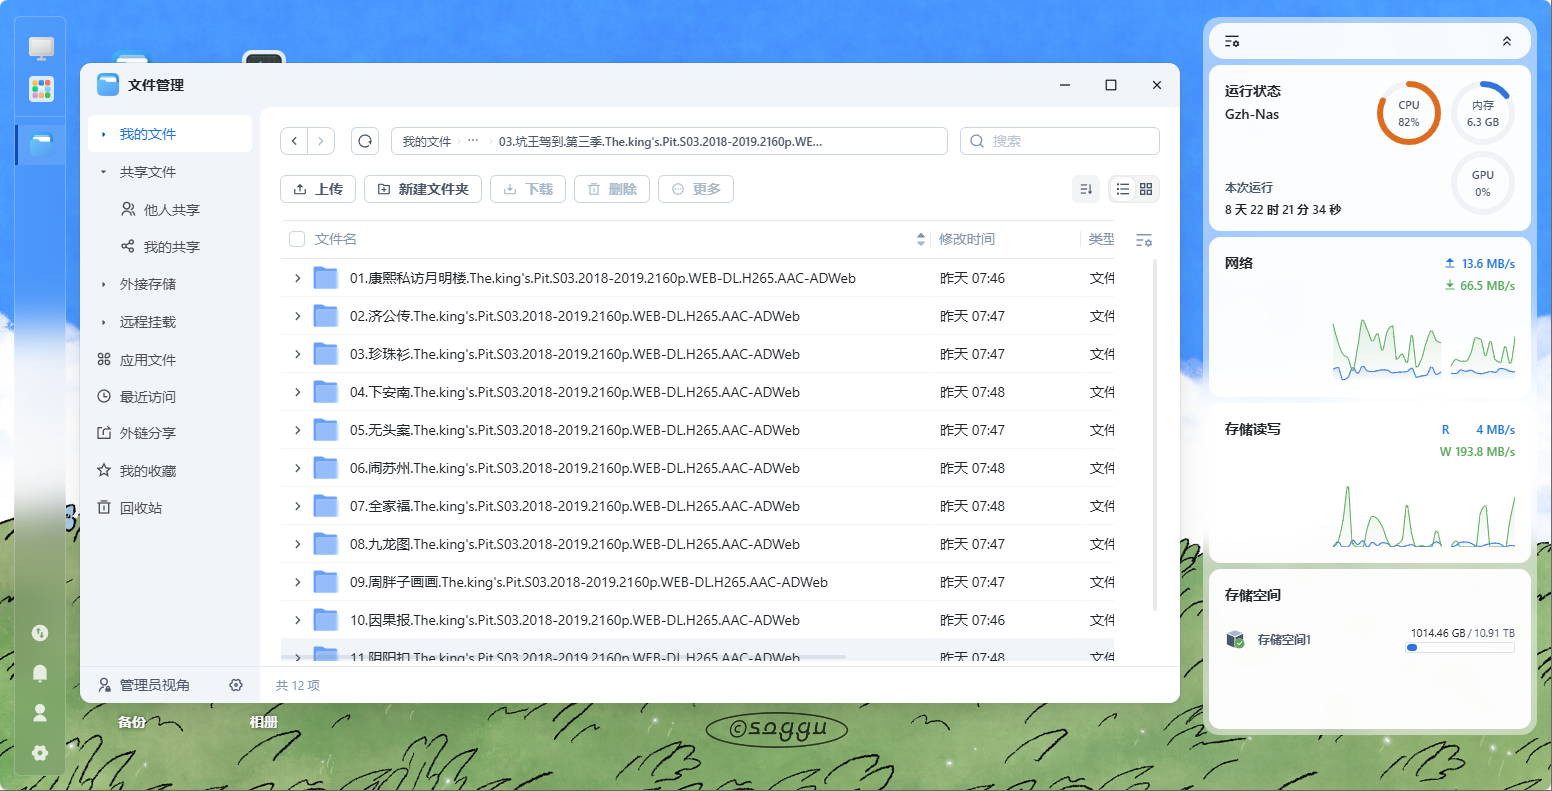The image size is (1552, 791).
Task: Select folder 06.闹苏州
Action: [x=697, y=468]
